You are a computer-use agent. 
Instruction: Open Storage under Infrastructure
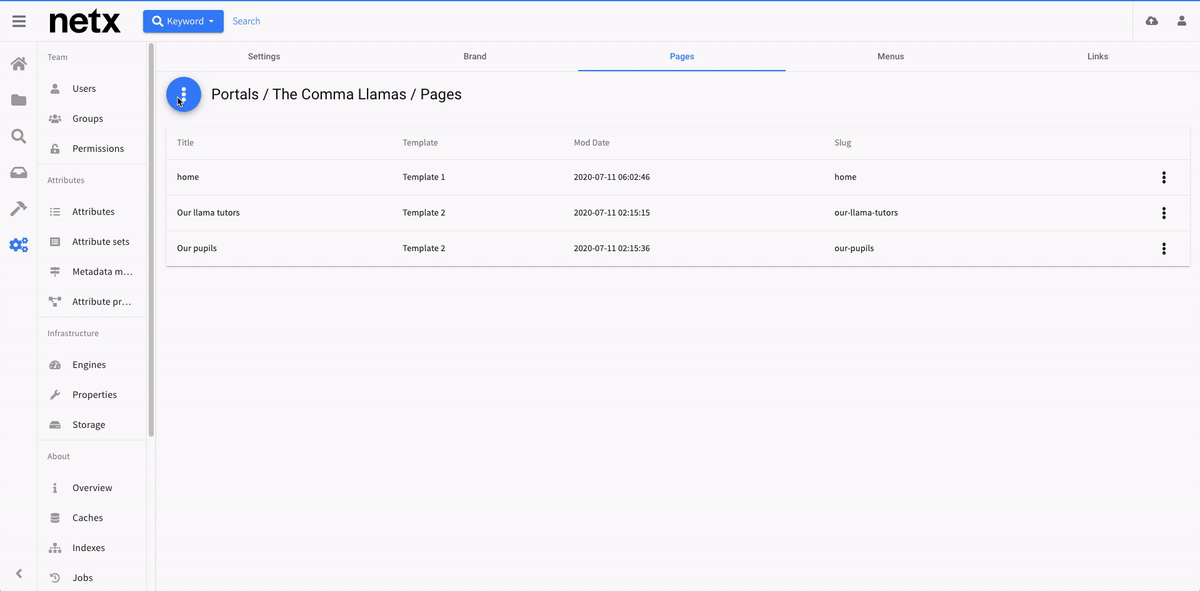click(x=92, y=425)
